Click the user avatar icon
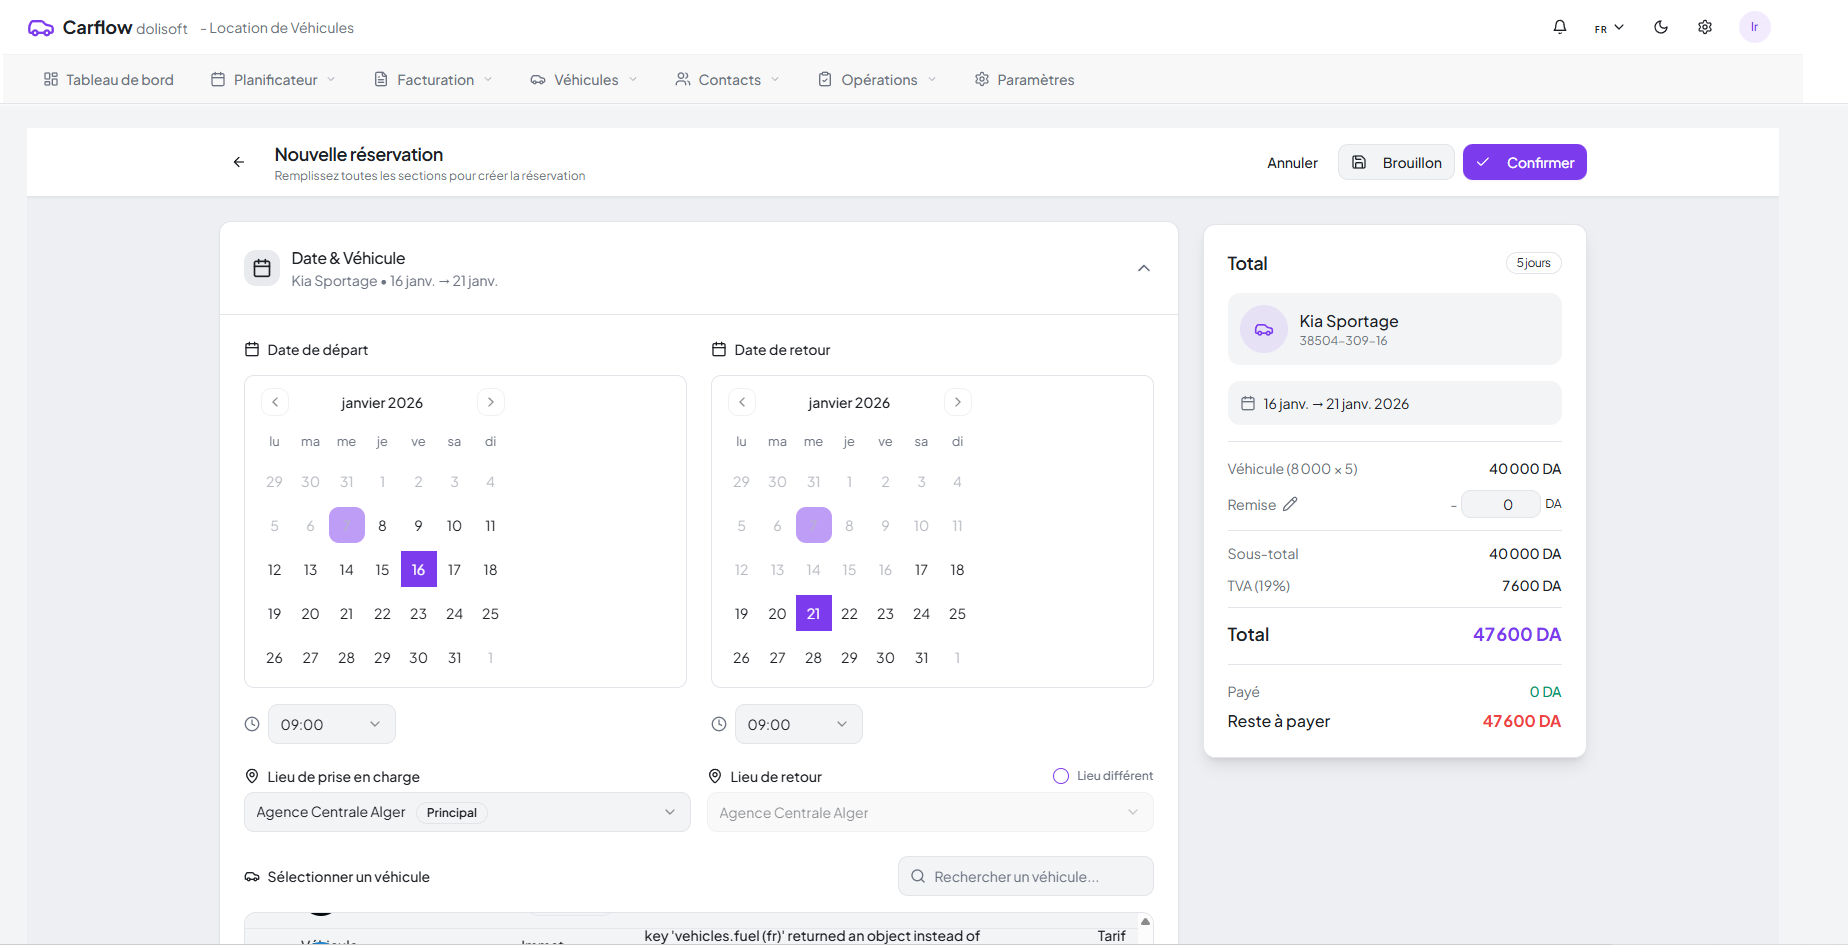The image size is (1848, 945). coord(1754,27)
